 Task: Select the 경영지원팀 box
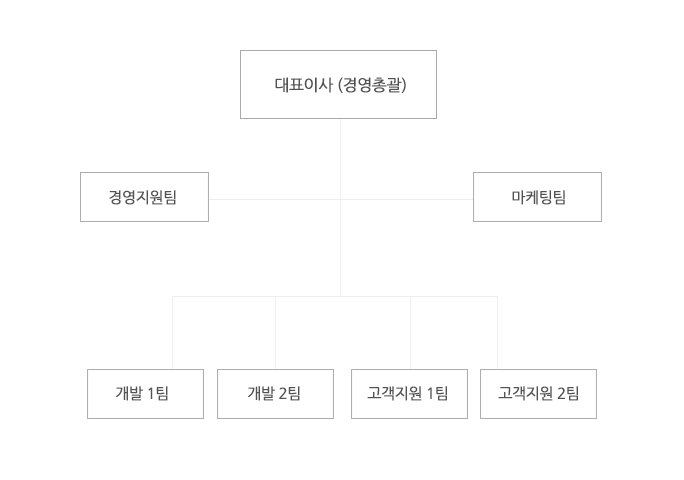(x=144, y=197)
